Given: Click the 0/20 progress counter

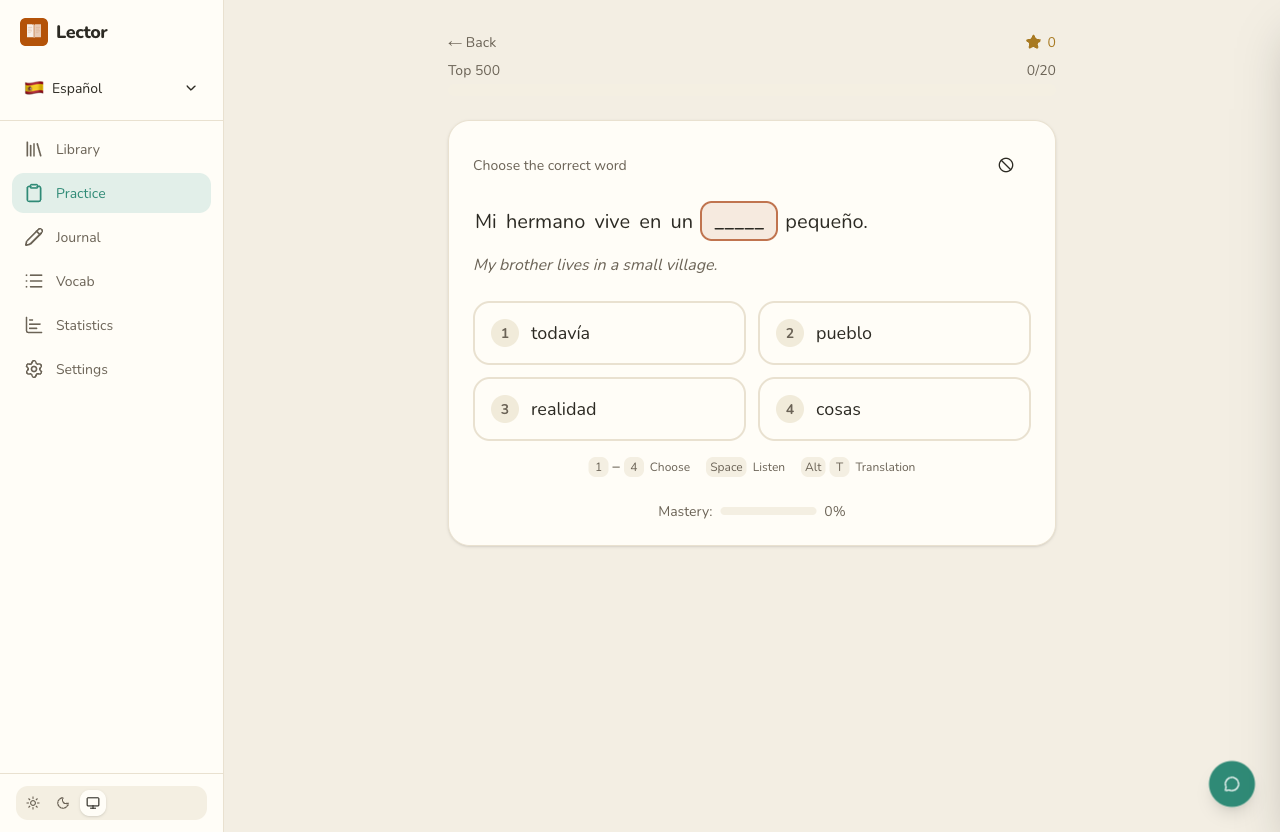Looking at the screenshot, I should point(1041,70).
